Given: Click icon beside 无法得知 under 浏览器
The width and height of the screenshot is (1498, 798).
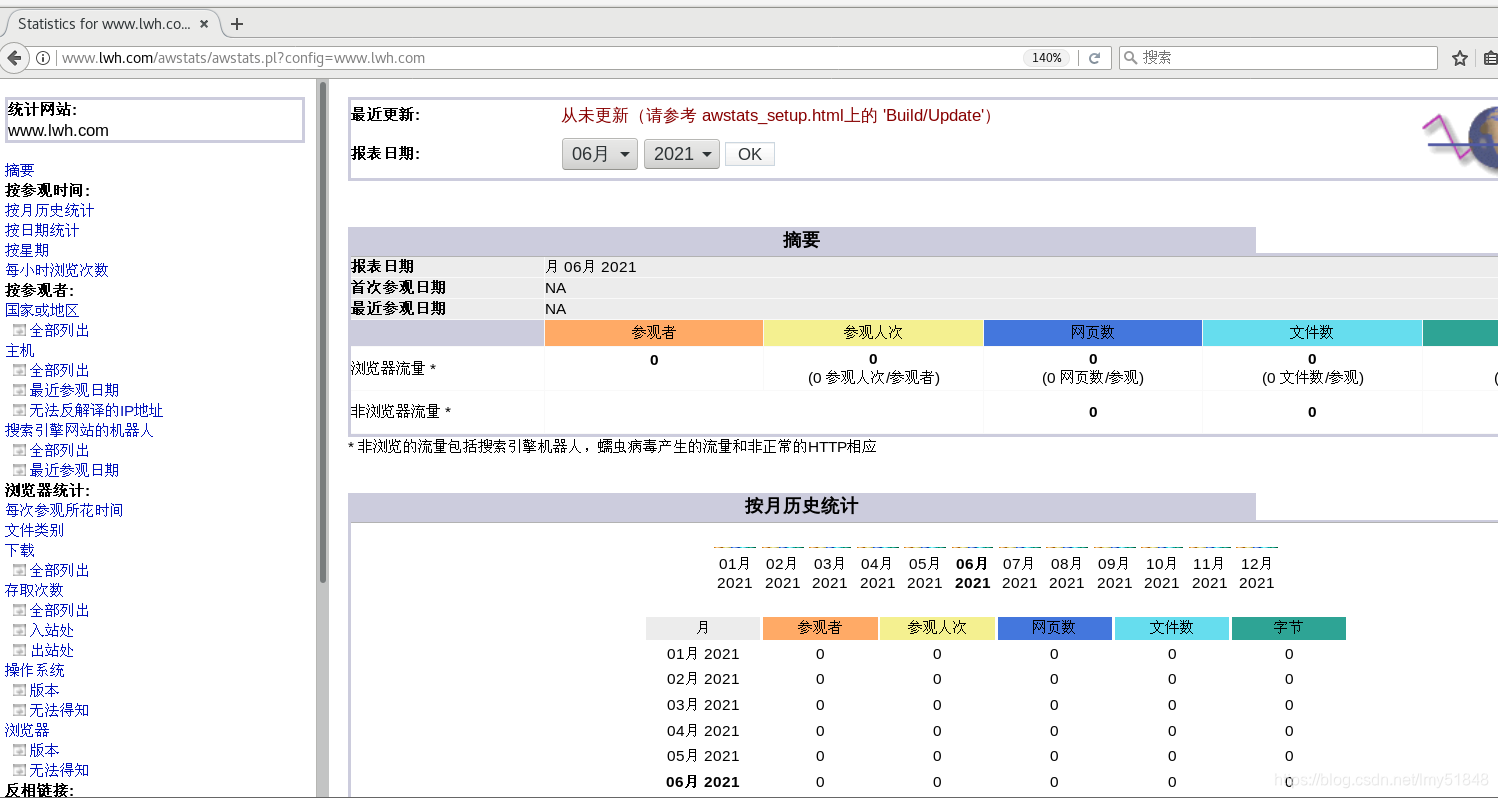Looking at the screenshot, I should pyautogui.click(x=19, y=770).
